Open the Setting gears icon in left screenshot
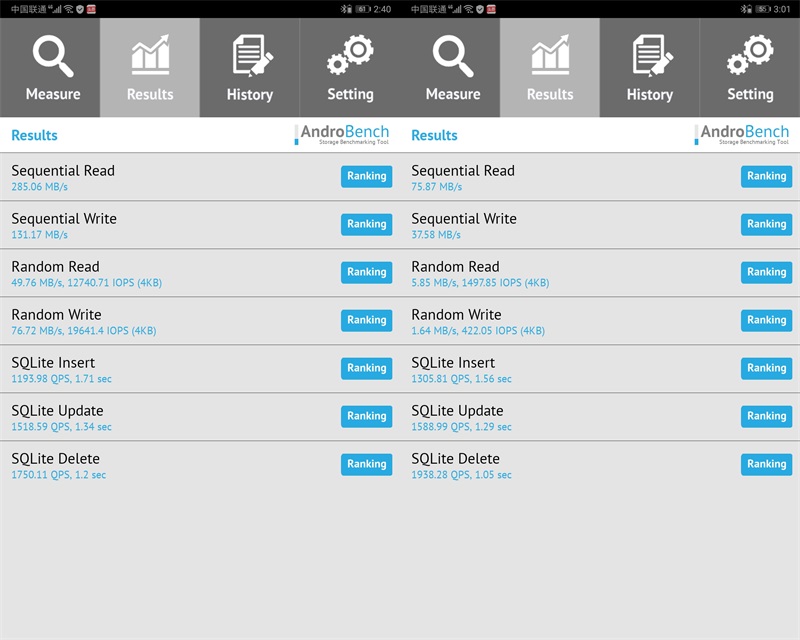Image resolution: width=800 pixels, height=640 pixels. [x=350, y=56]
